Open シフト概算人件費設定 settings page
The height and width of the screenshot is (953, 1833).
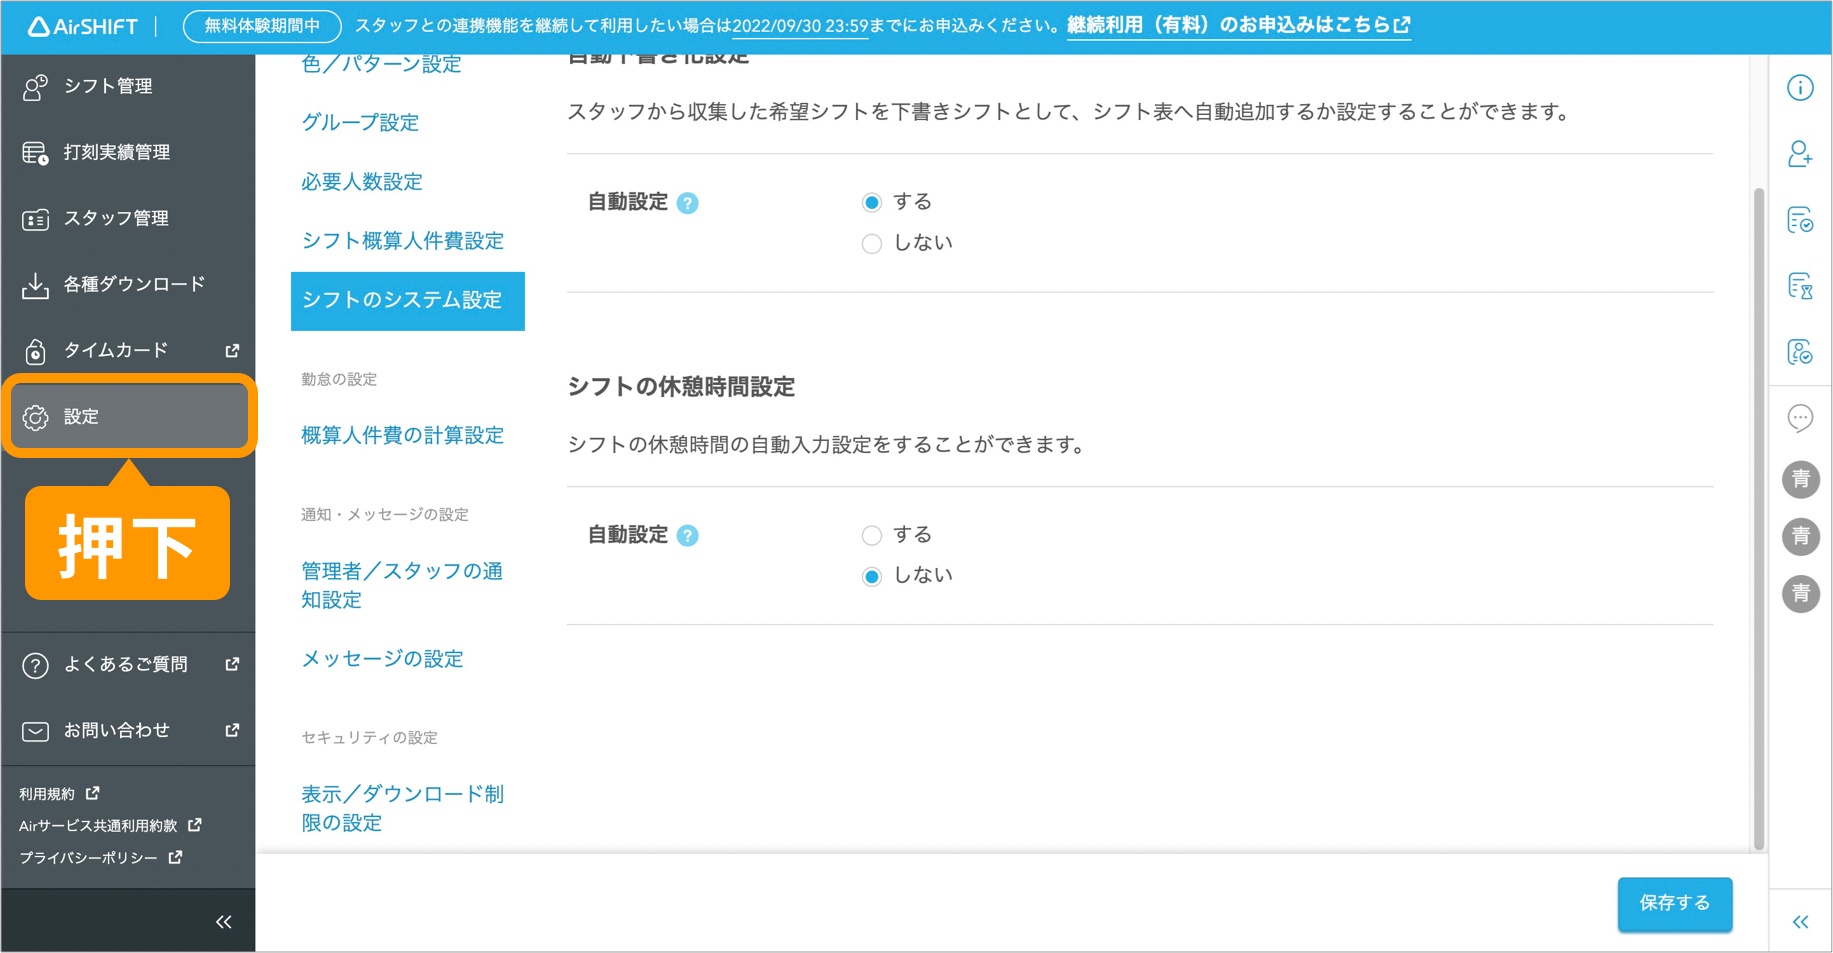pos(403,241)
